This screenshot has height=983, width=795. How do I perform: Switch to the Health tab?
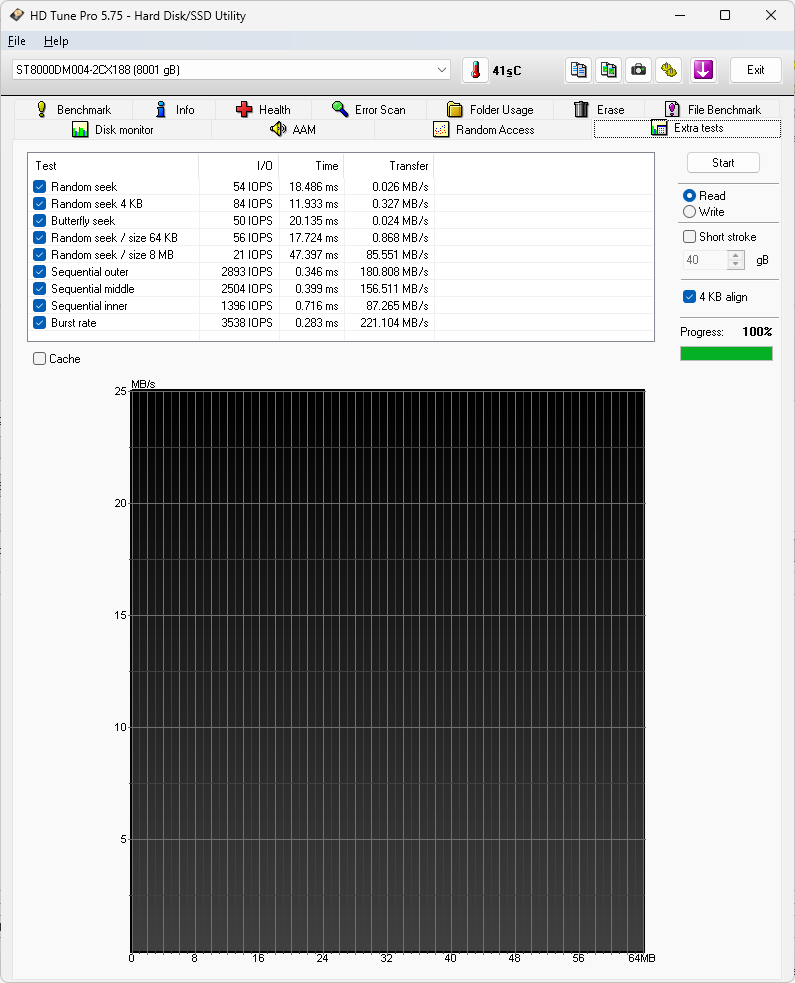(x=263, y=110)
